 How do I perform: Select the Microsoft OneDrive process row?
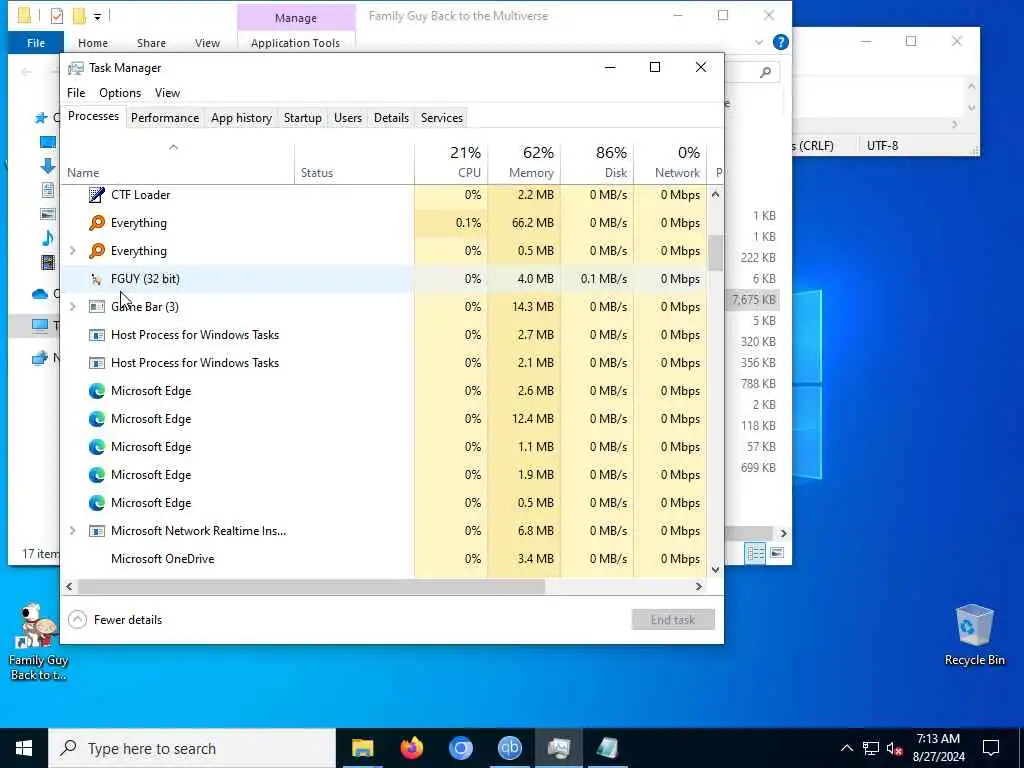point(383,559)
